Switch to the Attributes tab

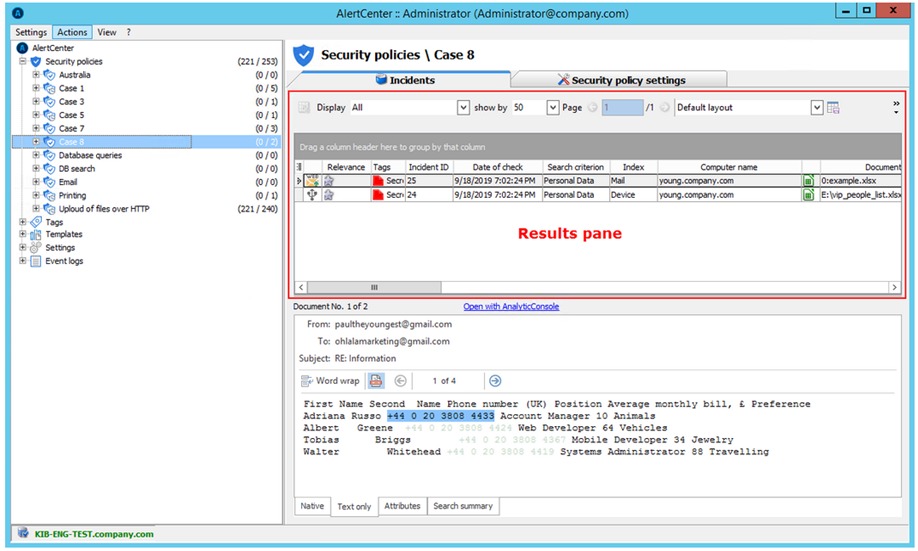(x=402, y=506)
